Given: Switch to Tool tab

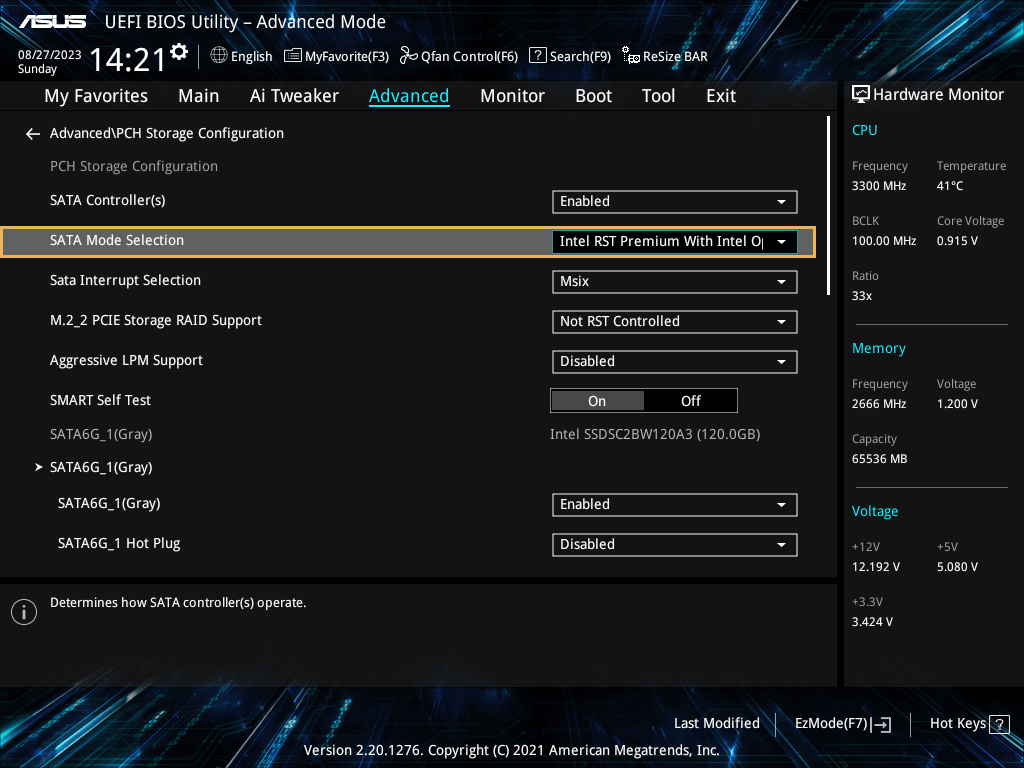Looking at the screenshot, I should tap(658, 96).
